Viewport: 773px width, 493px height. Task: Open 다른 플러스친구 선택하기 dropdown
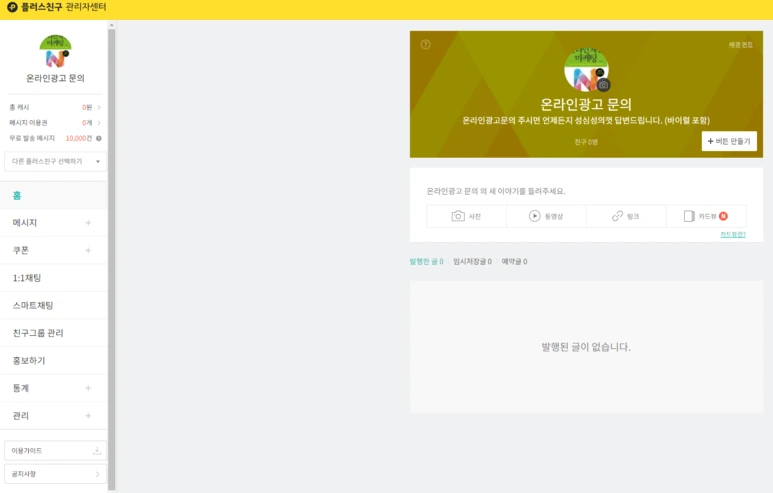coord(55,162)
